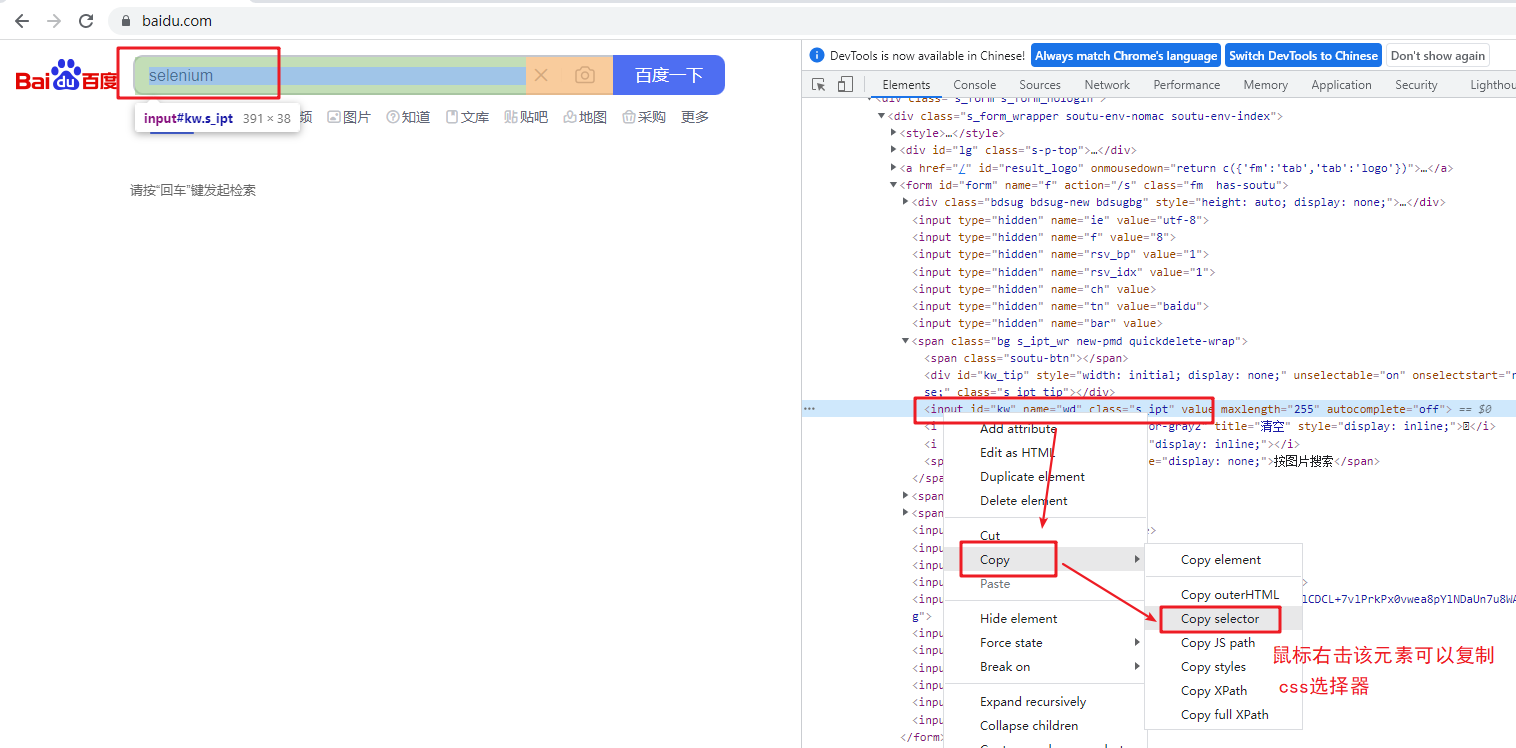Open the 知道 category
Viewport: 1516px width, 748px height.
tap(408, 117)
